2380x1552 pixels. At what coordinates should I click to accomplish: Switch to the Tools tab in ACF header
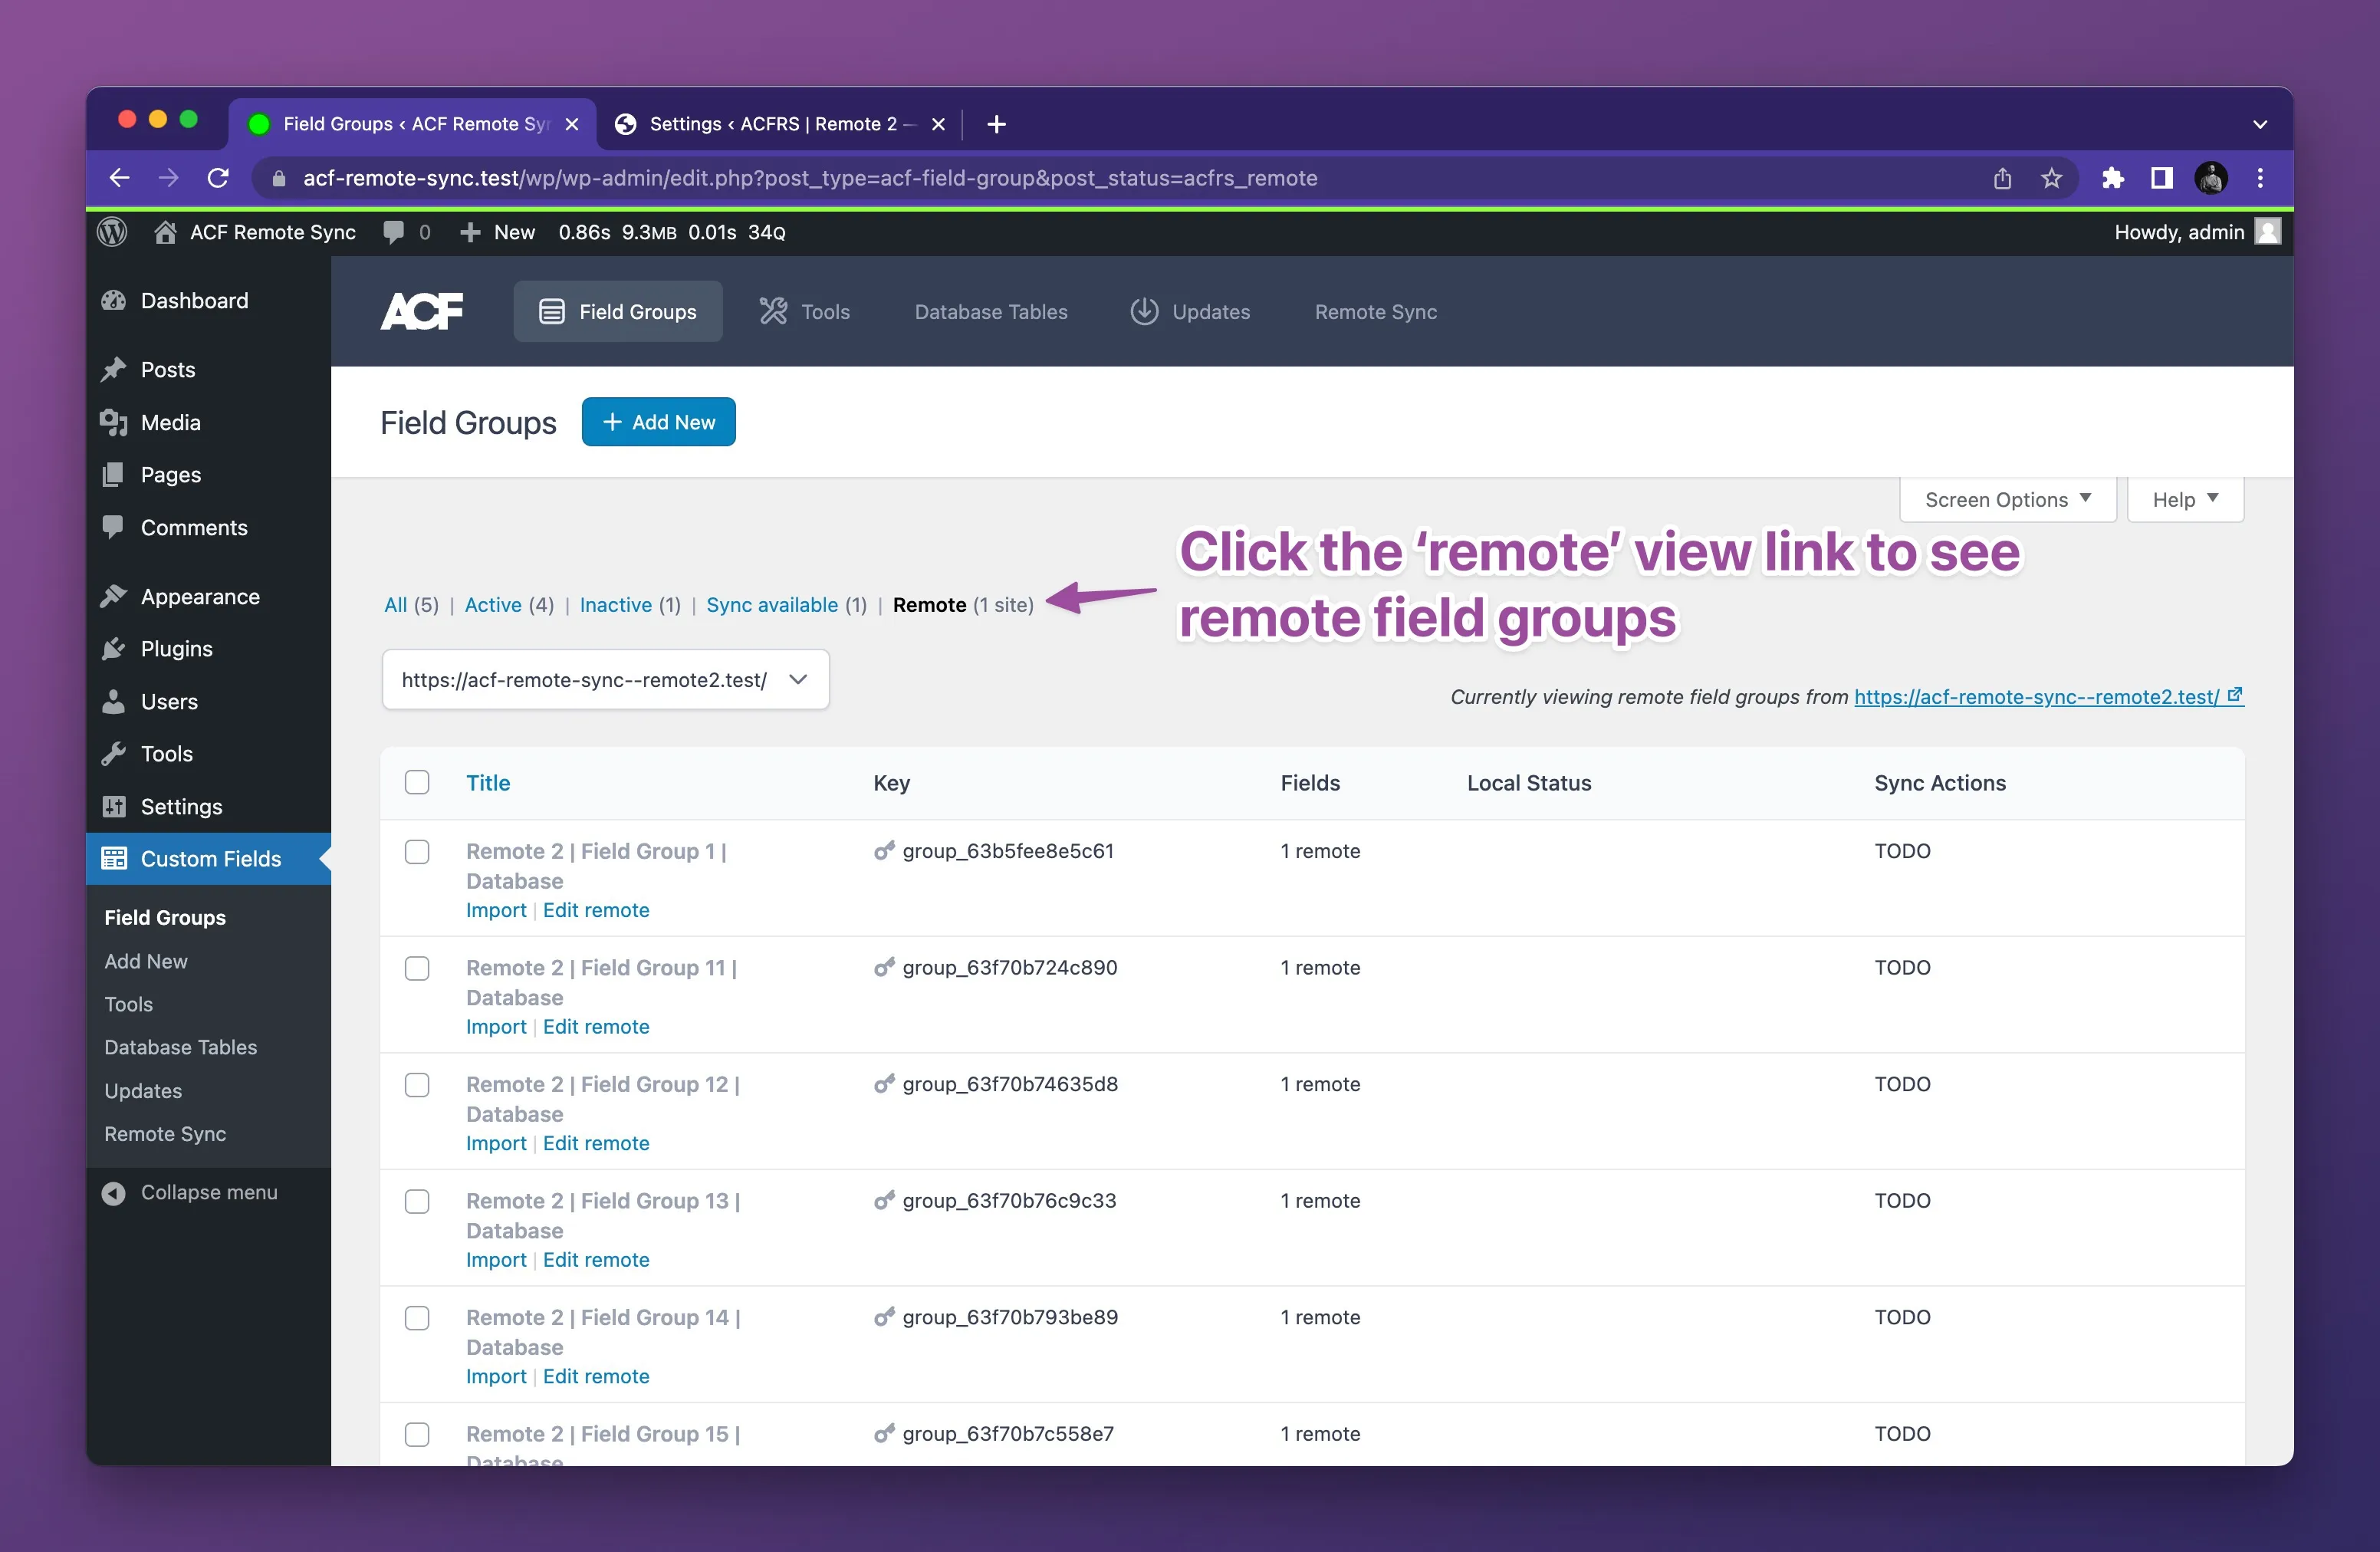coord(805,311)
